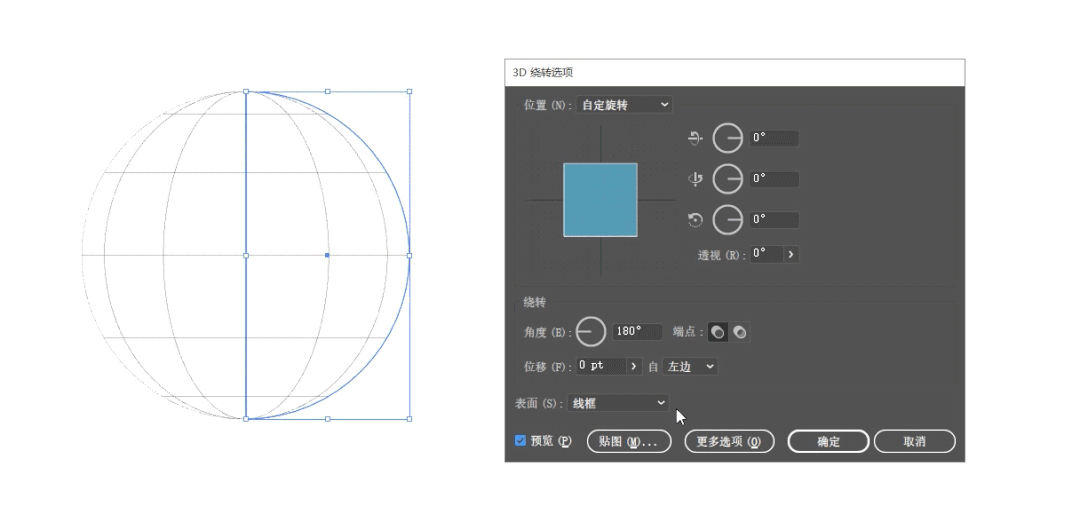
Task: Click the bottom-left anchor point of the semicircle
Action: point(246,419)
